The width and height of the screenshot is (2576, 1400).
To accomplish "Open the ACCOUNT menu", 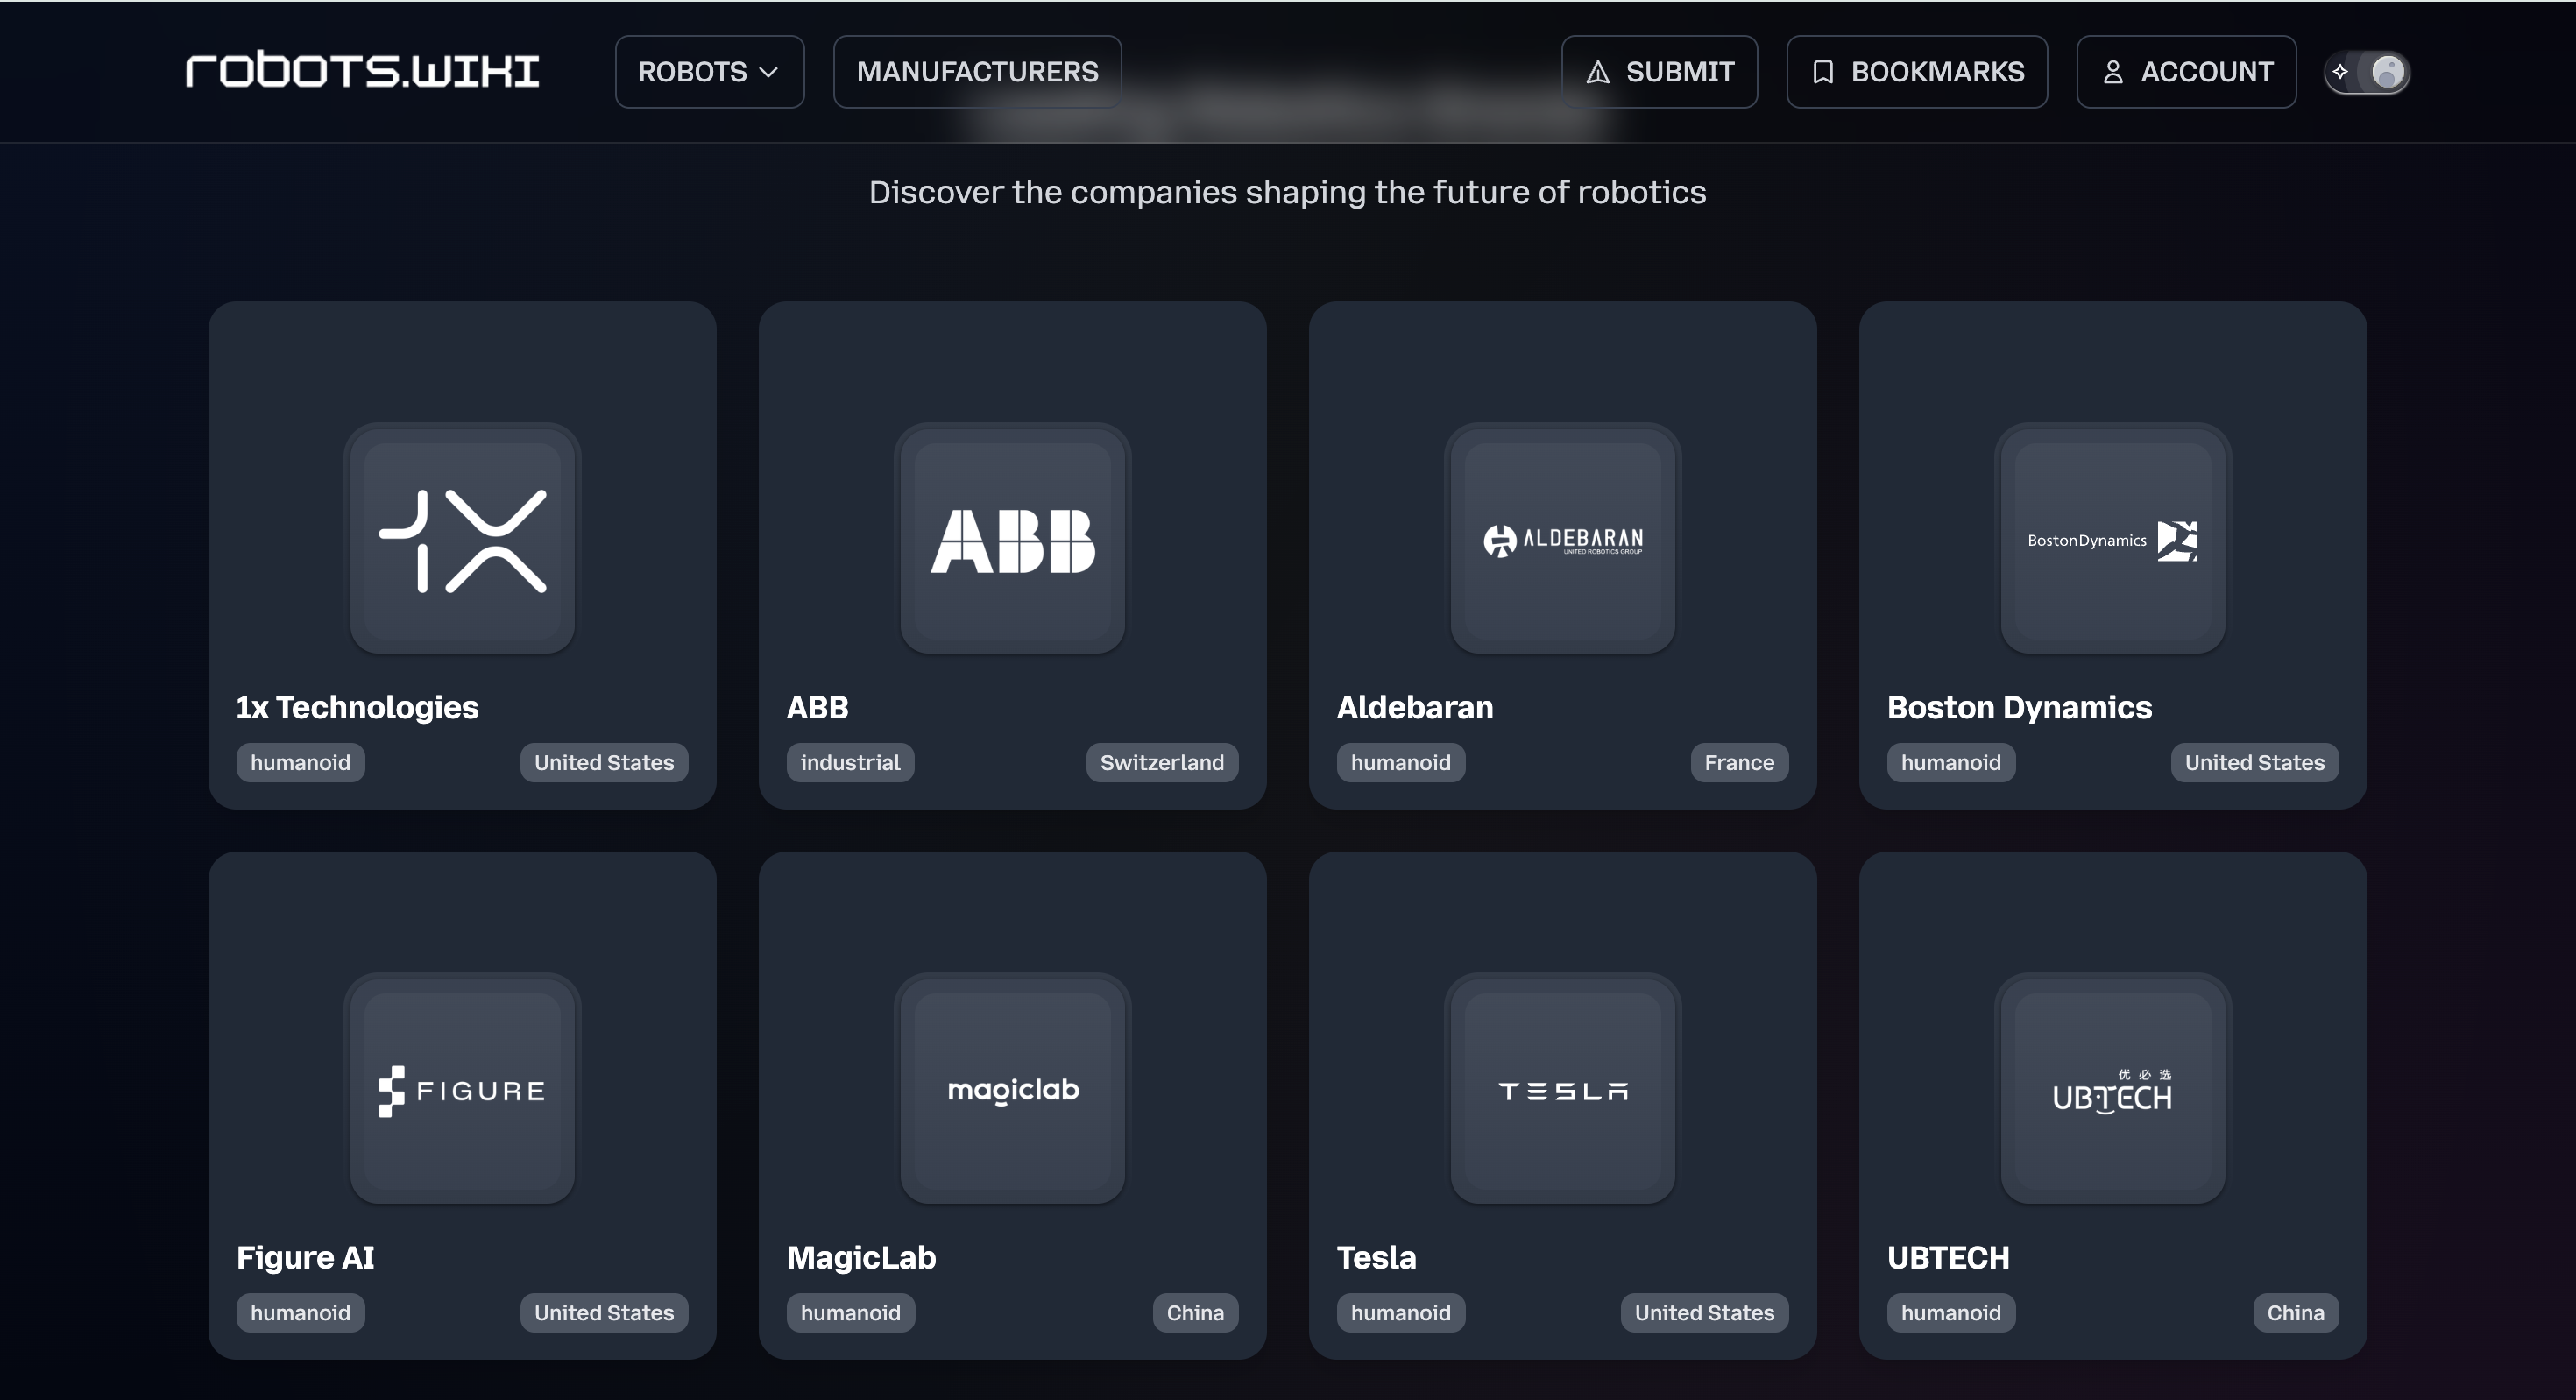I will 2186,72.
